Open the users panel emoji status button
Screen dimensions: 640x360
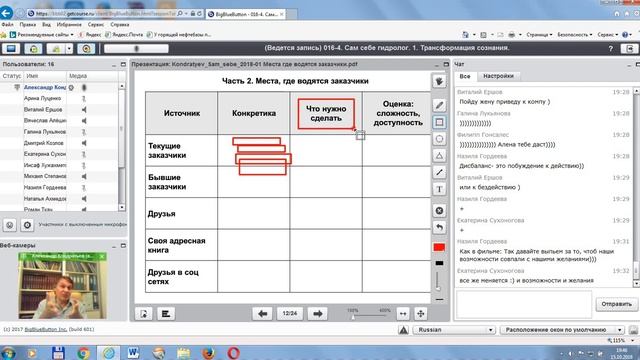pos(10,225)
